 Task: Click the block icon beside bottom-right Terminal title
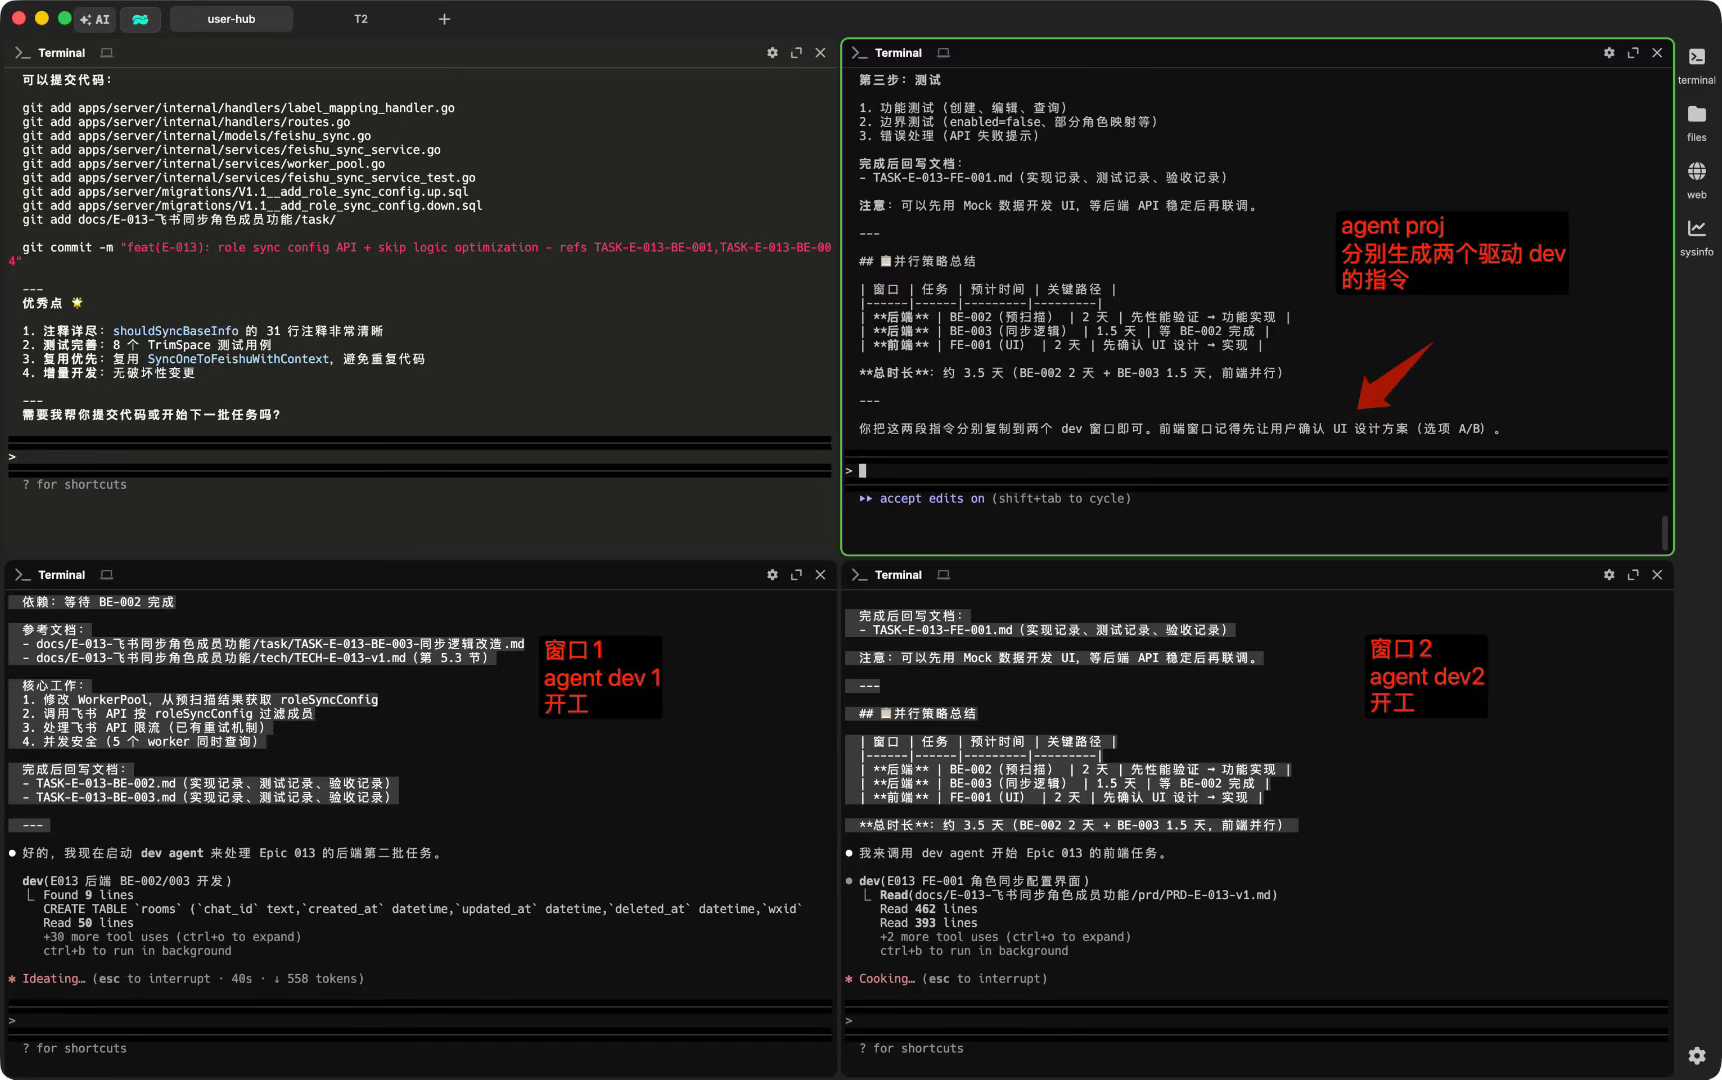tap(943, 575)
